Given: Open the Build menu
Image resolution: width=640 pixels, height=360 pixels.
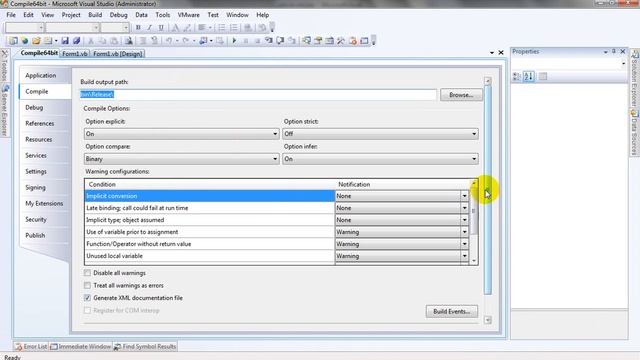Looking at the screenshot, I should [95, 15].
